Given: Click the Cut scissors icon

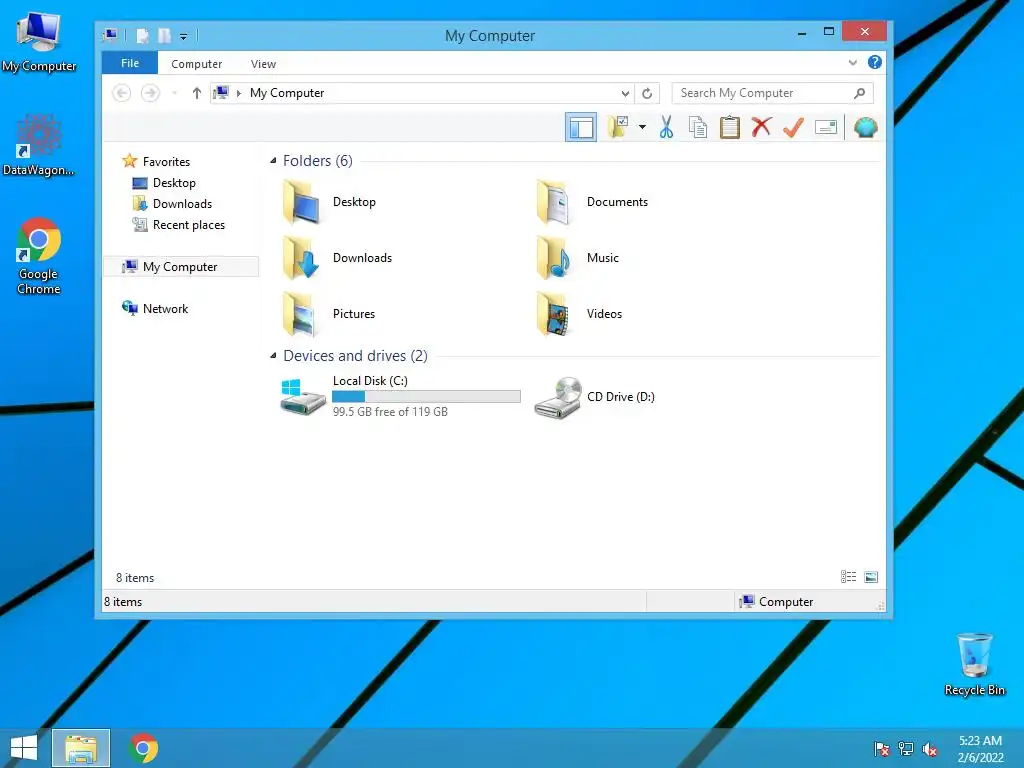Looking at the screenshot, I should 666,127.
